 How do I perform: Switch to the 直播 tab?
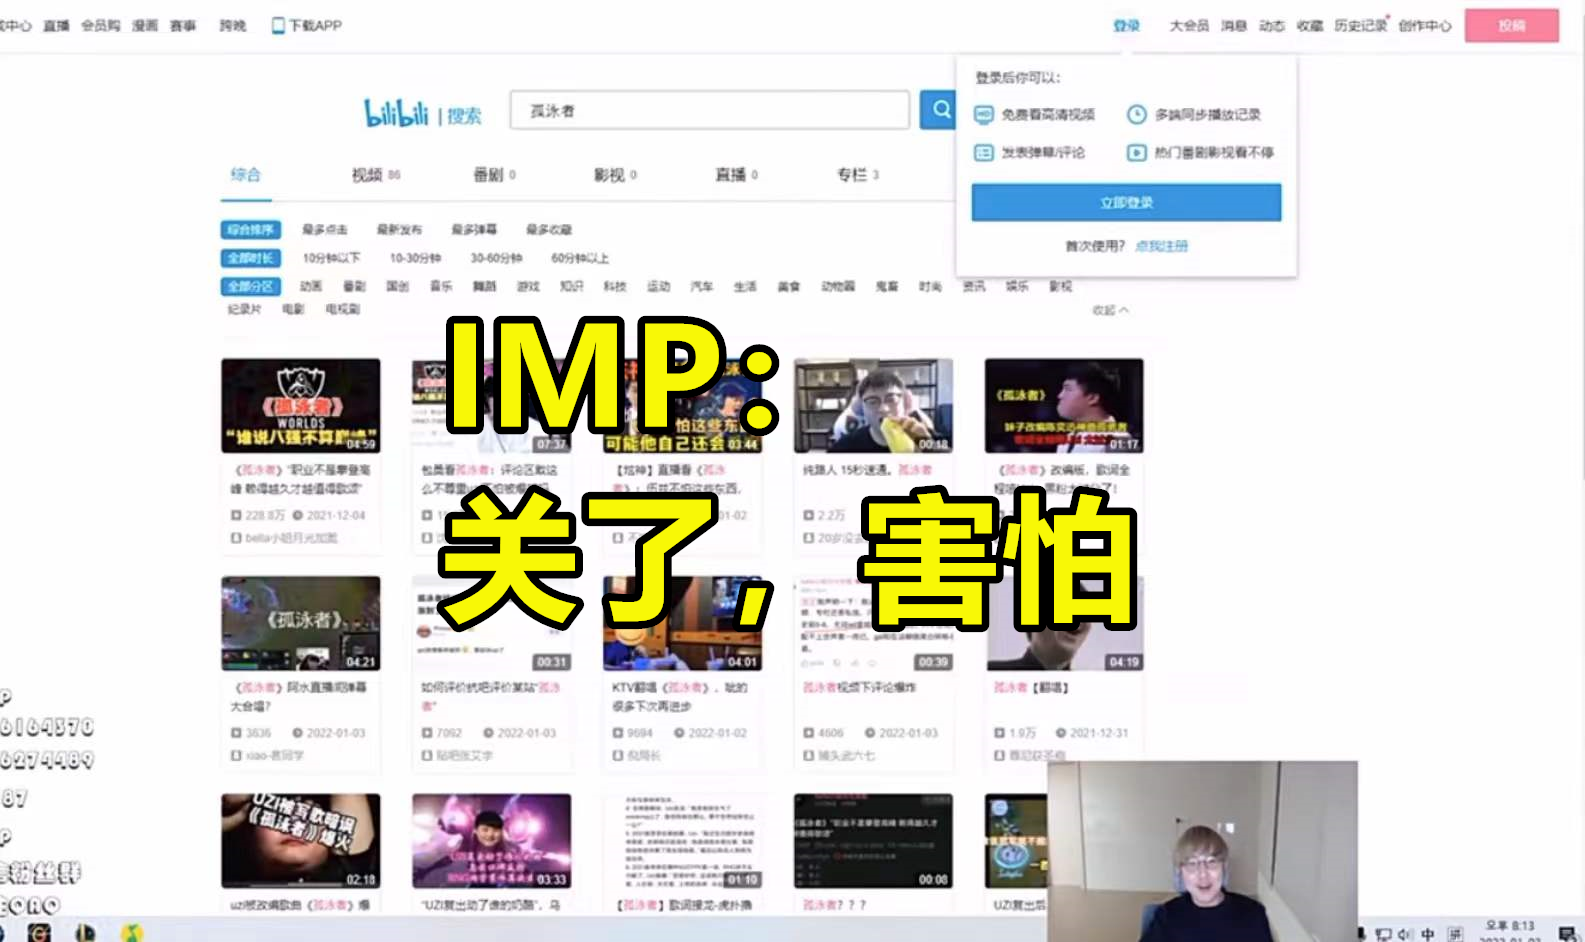[736, 174]
